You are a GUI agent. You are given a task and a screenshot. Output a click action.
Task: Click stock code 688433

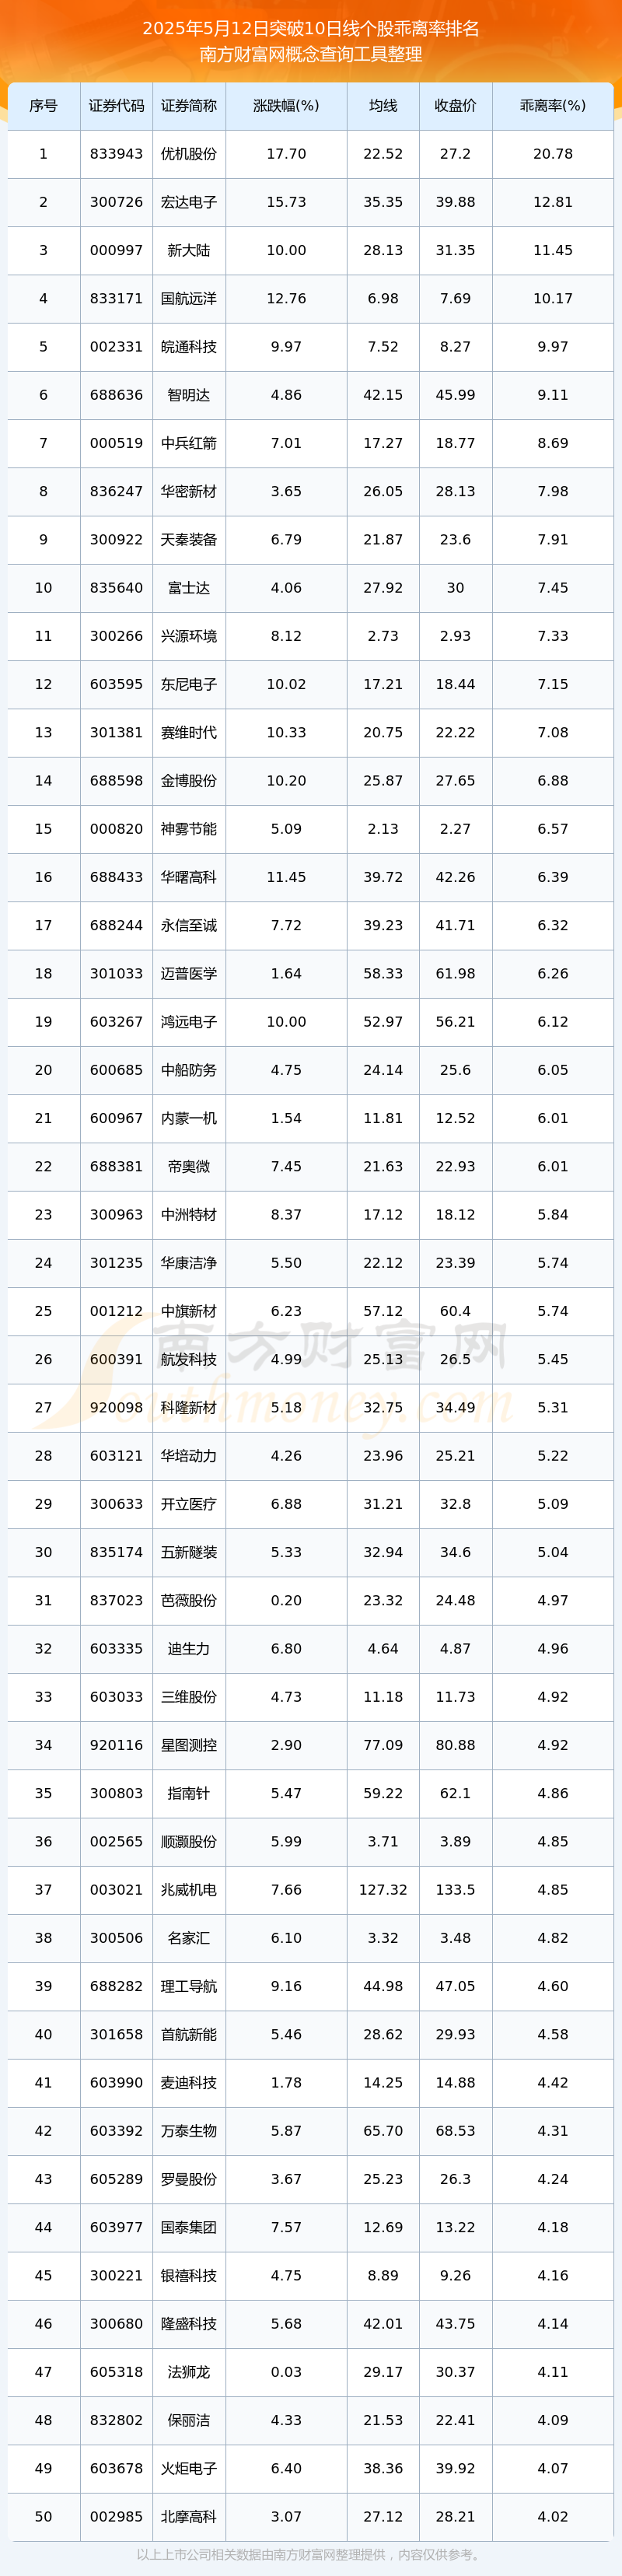click(116, 877)
